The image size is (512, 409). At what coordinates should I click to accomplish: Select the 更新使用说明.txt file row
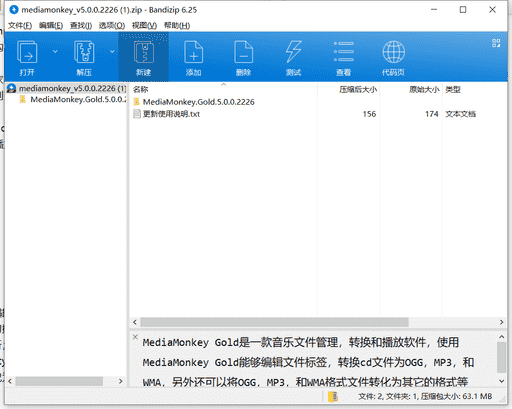point(171,114)
